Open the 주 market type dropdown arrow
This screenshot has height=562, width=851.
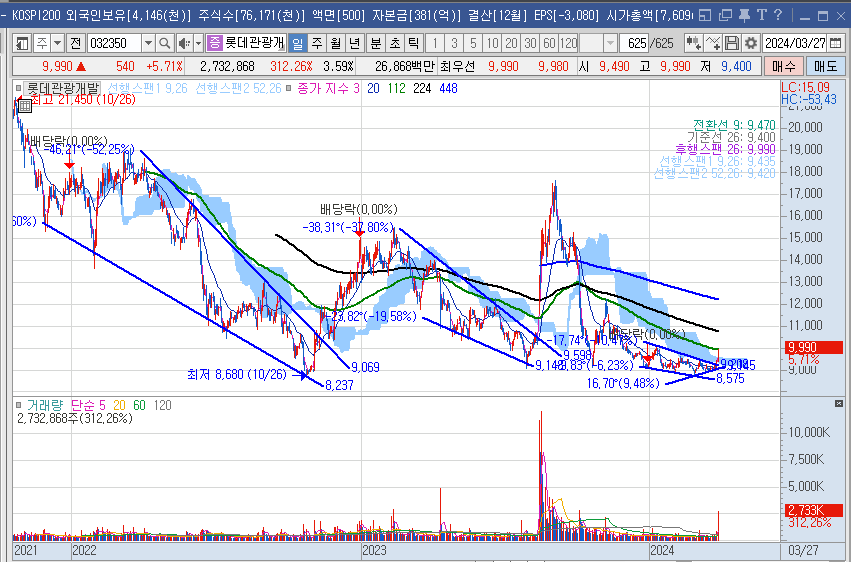(57, 43)
